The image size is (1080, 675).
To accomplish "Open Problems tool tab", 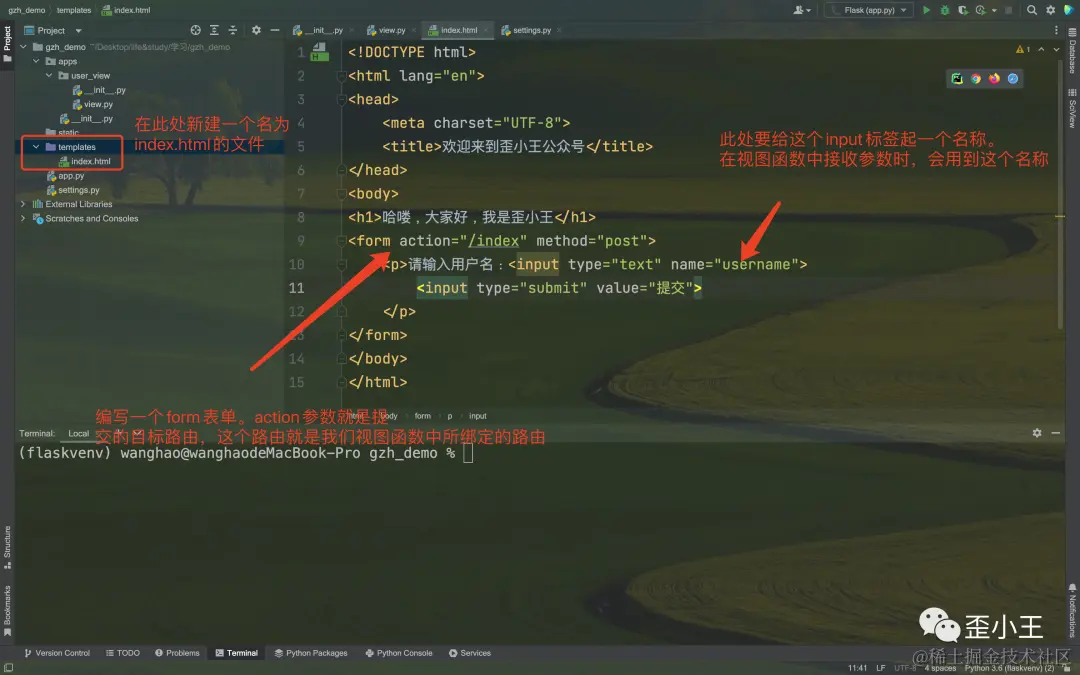I will click(177, 653).
